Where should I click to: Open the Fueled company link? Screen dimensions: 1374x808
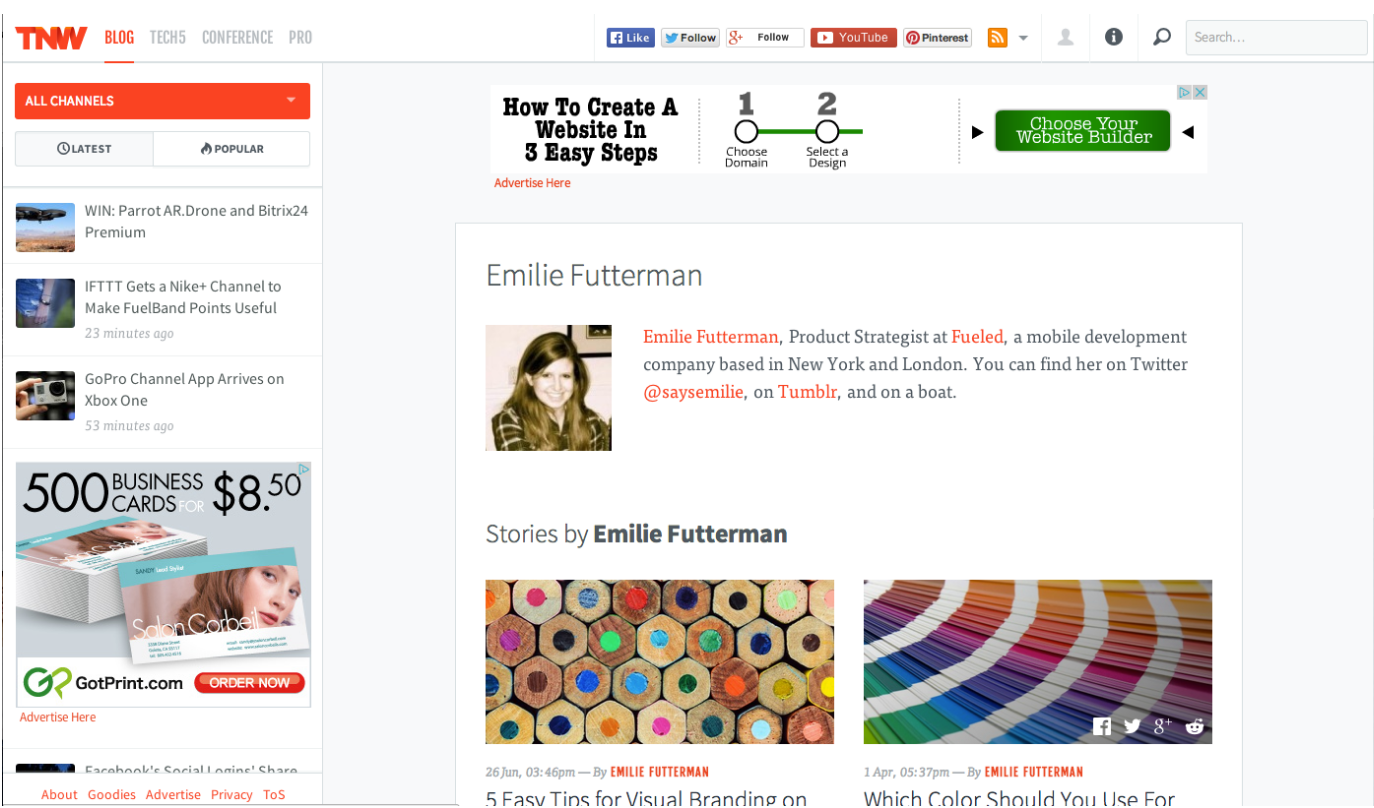pos(977,337)
